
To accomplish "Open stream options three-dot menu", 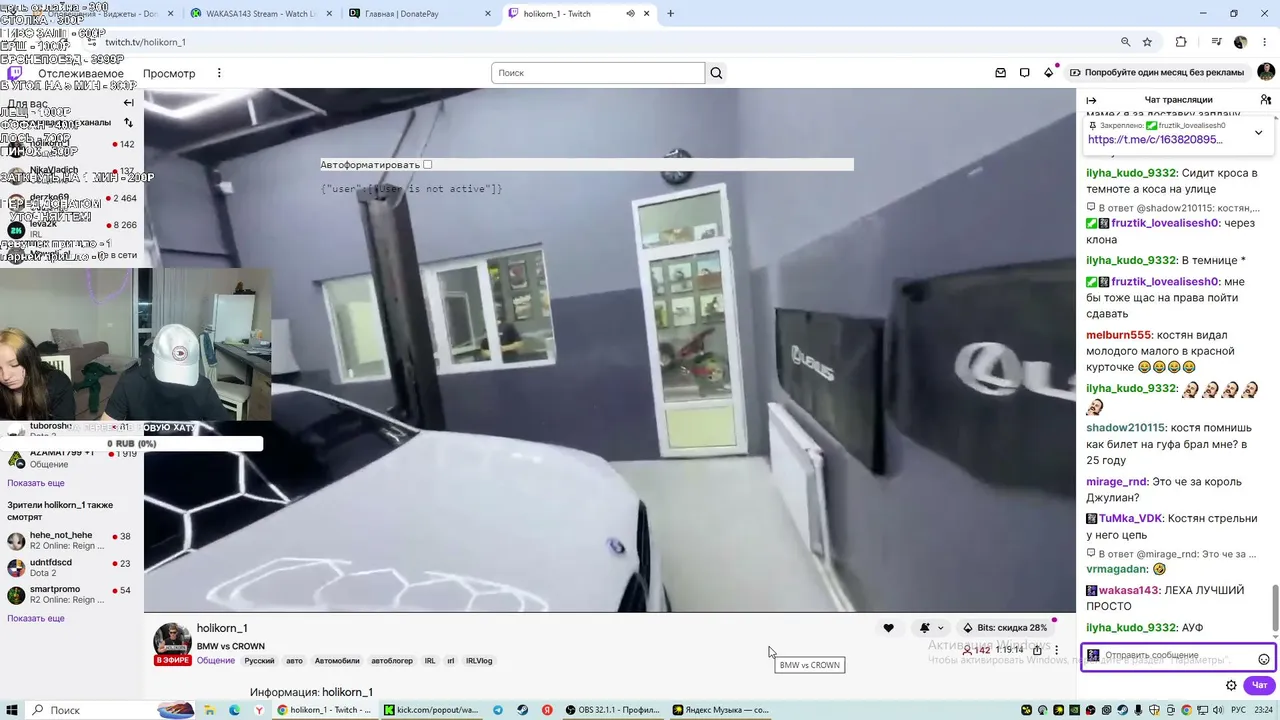I will [1056, 650].
